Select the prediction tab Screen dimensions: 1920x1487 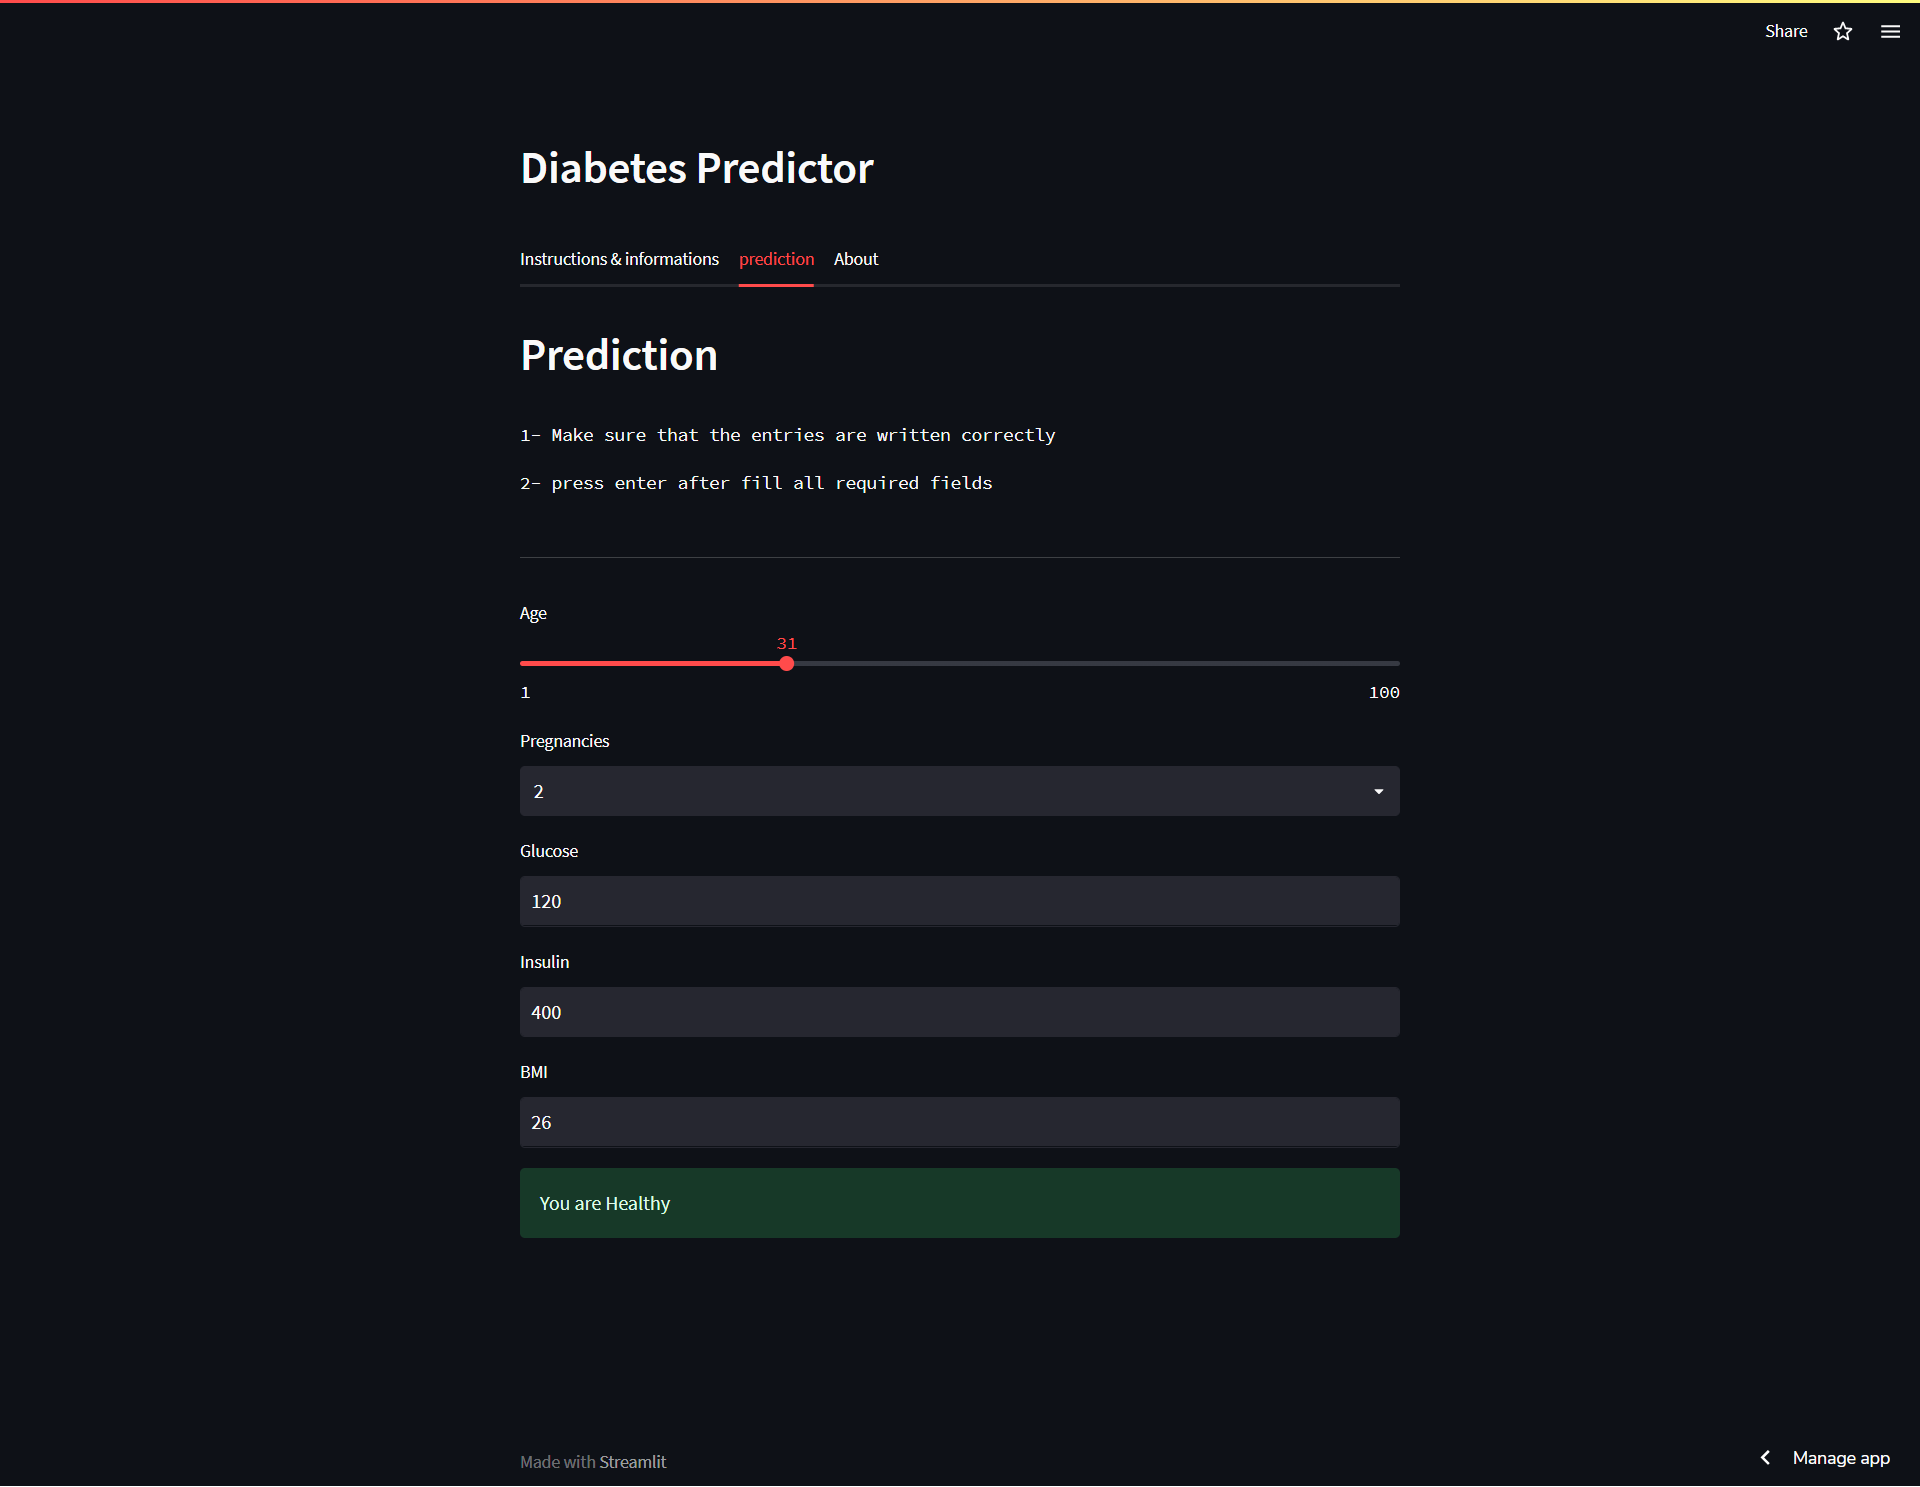776,260
